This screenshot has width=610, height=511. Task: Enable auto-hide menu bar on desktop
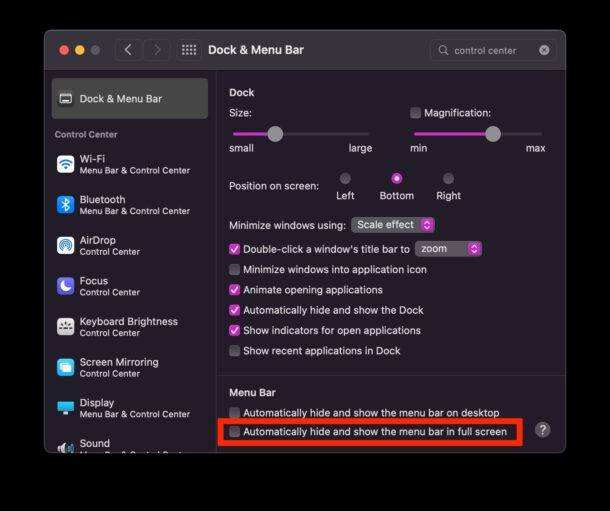tap(234, 412)
